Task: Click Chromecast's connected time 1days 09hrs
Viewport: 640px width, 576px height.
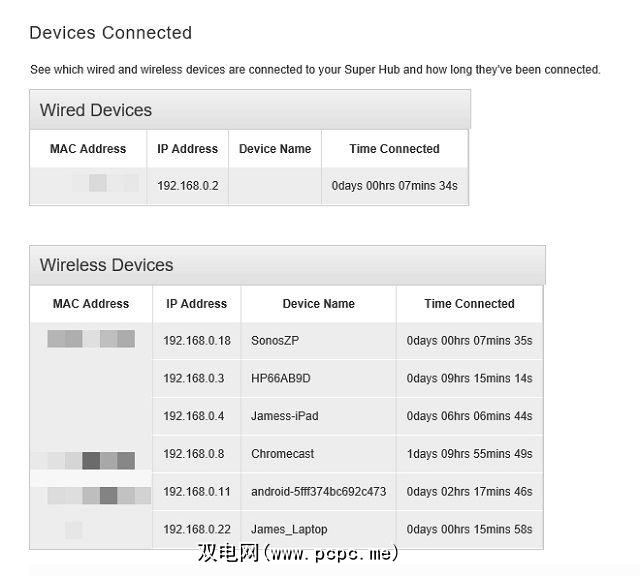Action: coord(469,454)
